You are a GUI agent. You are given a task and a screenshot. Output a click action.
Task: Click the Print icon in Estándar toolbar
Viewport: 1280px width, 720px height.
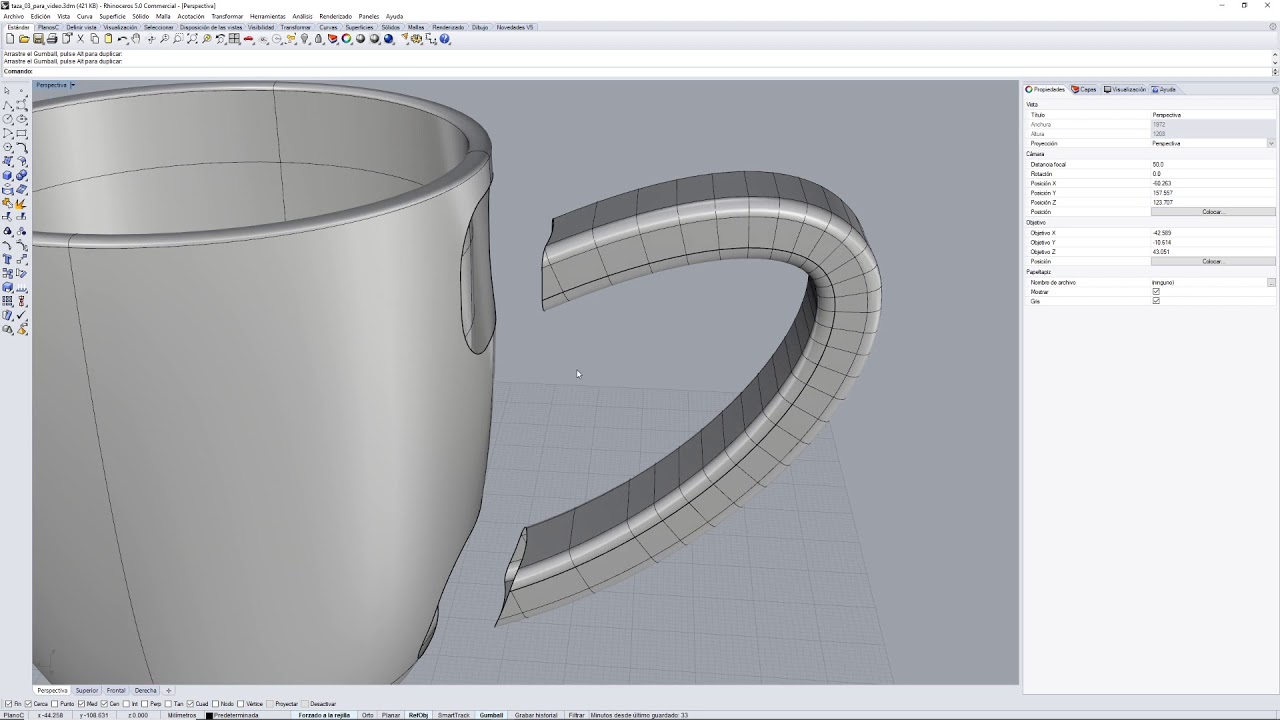52,39
